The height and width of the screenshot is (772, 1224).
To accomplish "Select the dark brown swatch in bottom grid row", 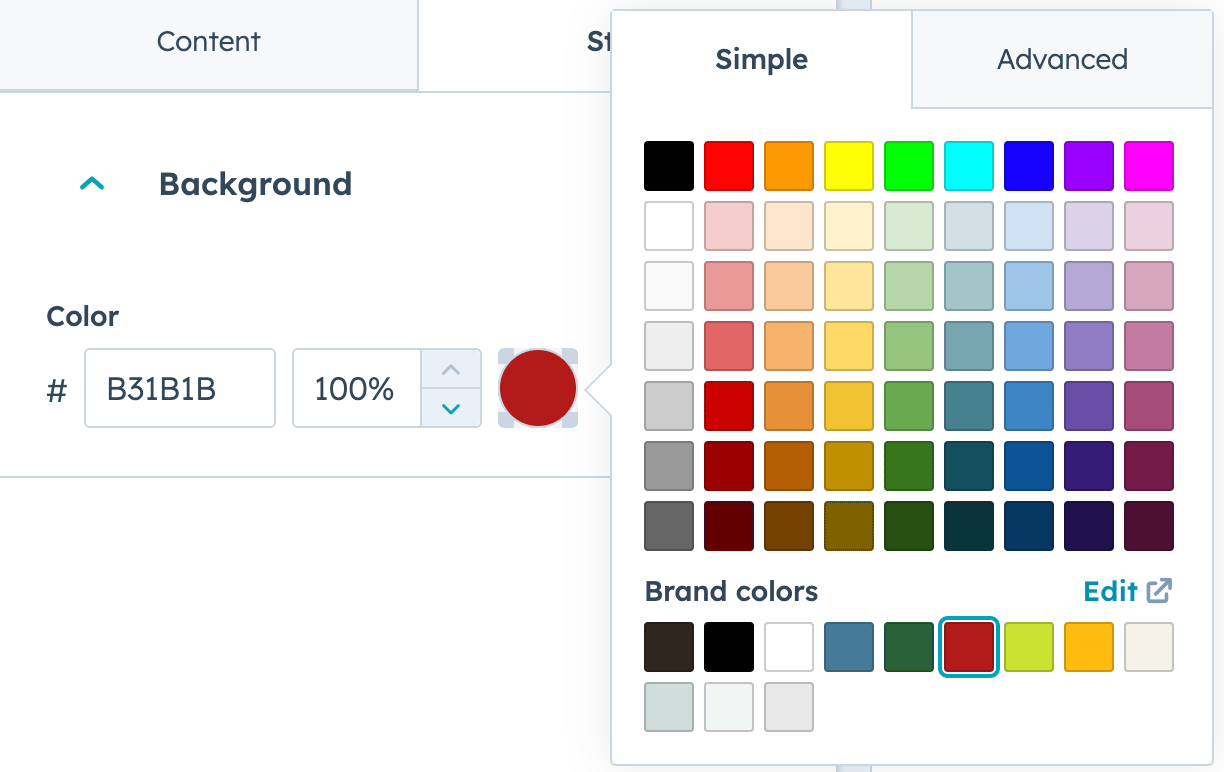I will [789, 526].
